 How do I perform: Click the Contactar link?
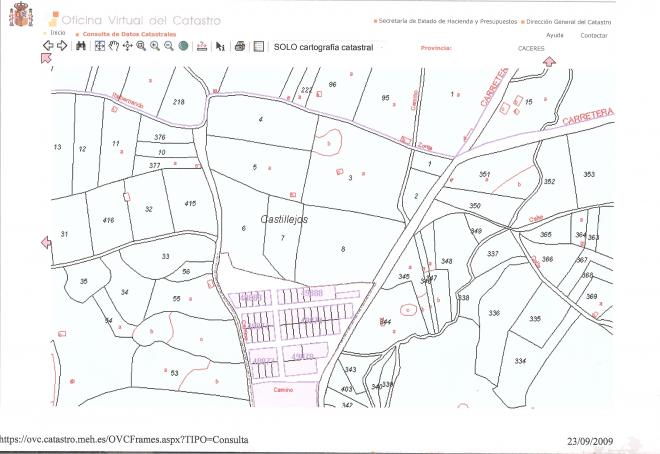pyautogui.click(x=594, y=35)
